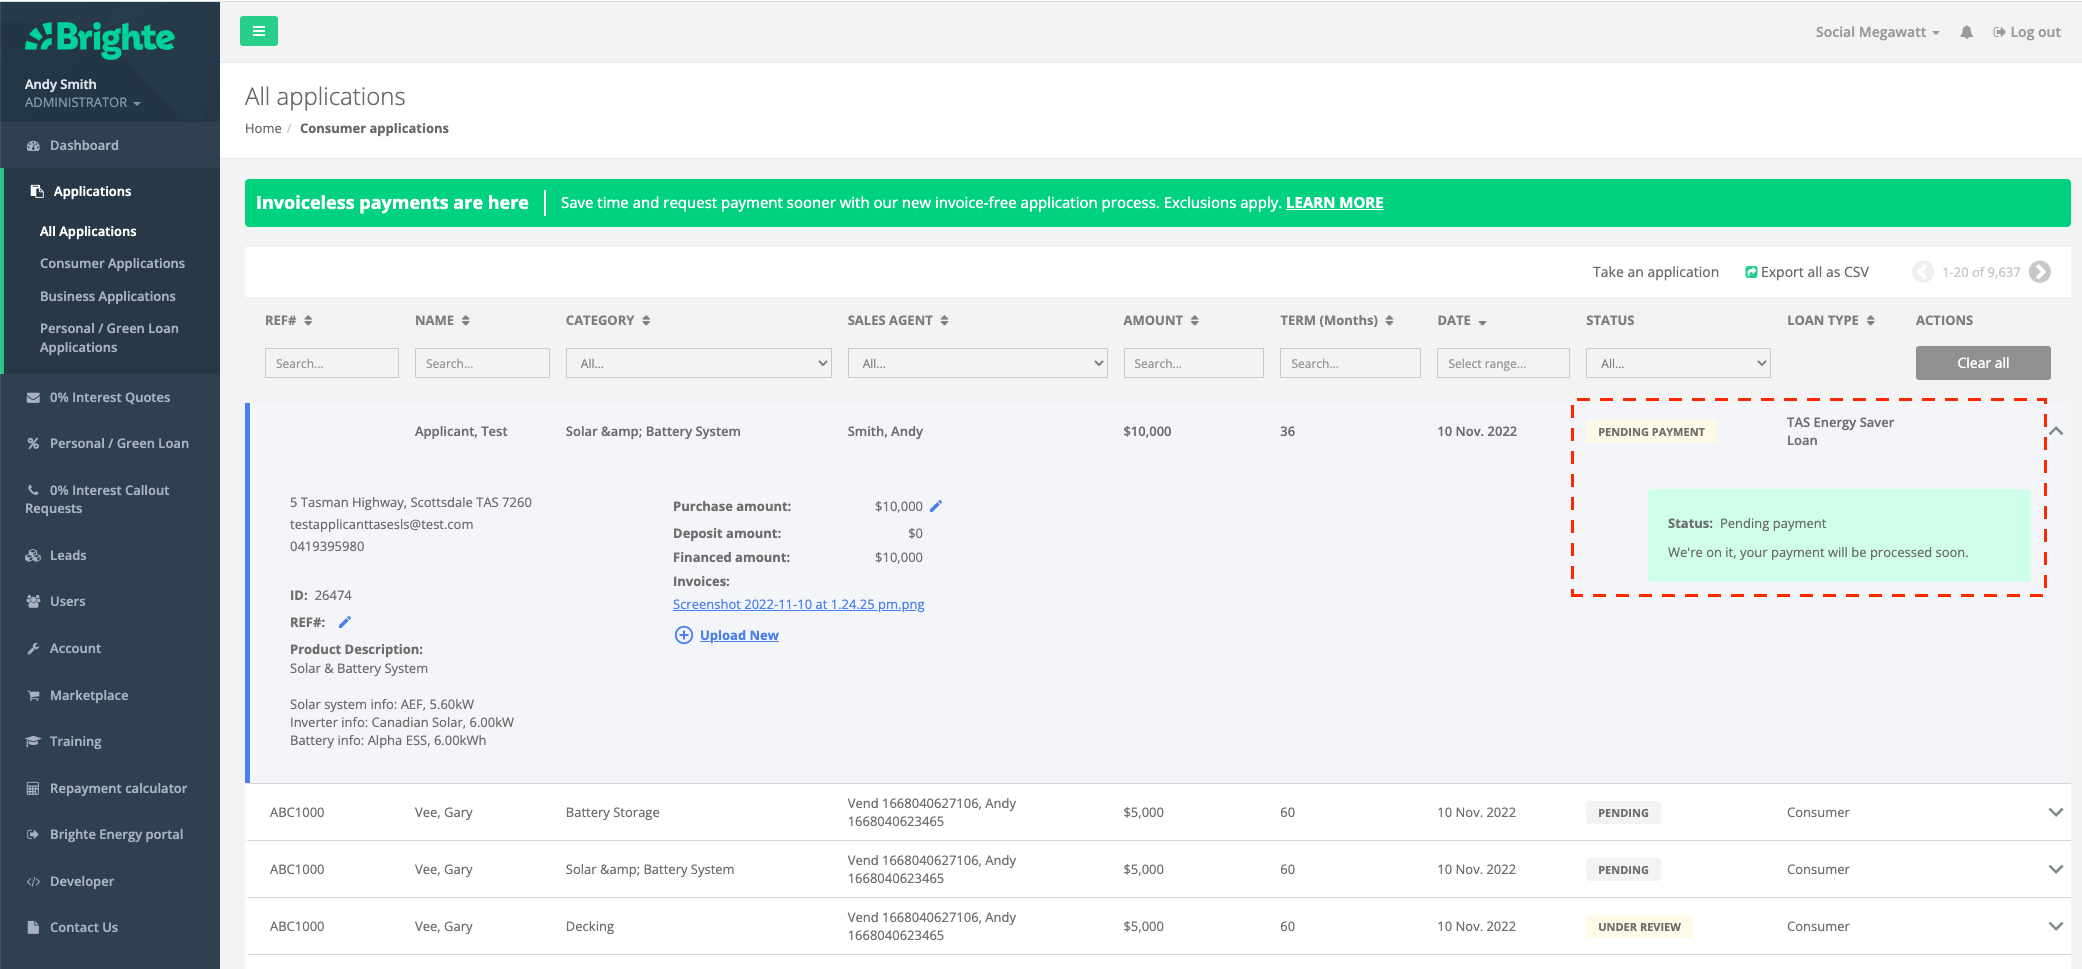2082x969 pixels.
Task: Open the notifications bell icon
Action: point(1966,32)
